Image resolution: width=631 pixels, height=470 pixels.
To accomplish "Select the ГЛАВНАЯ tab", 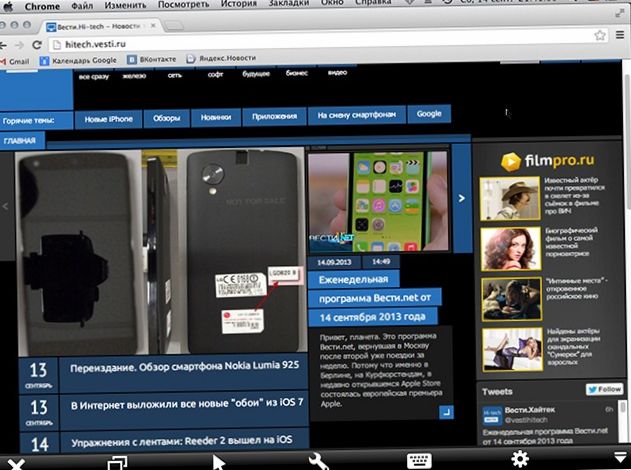I will (20, 140).
